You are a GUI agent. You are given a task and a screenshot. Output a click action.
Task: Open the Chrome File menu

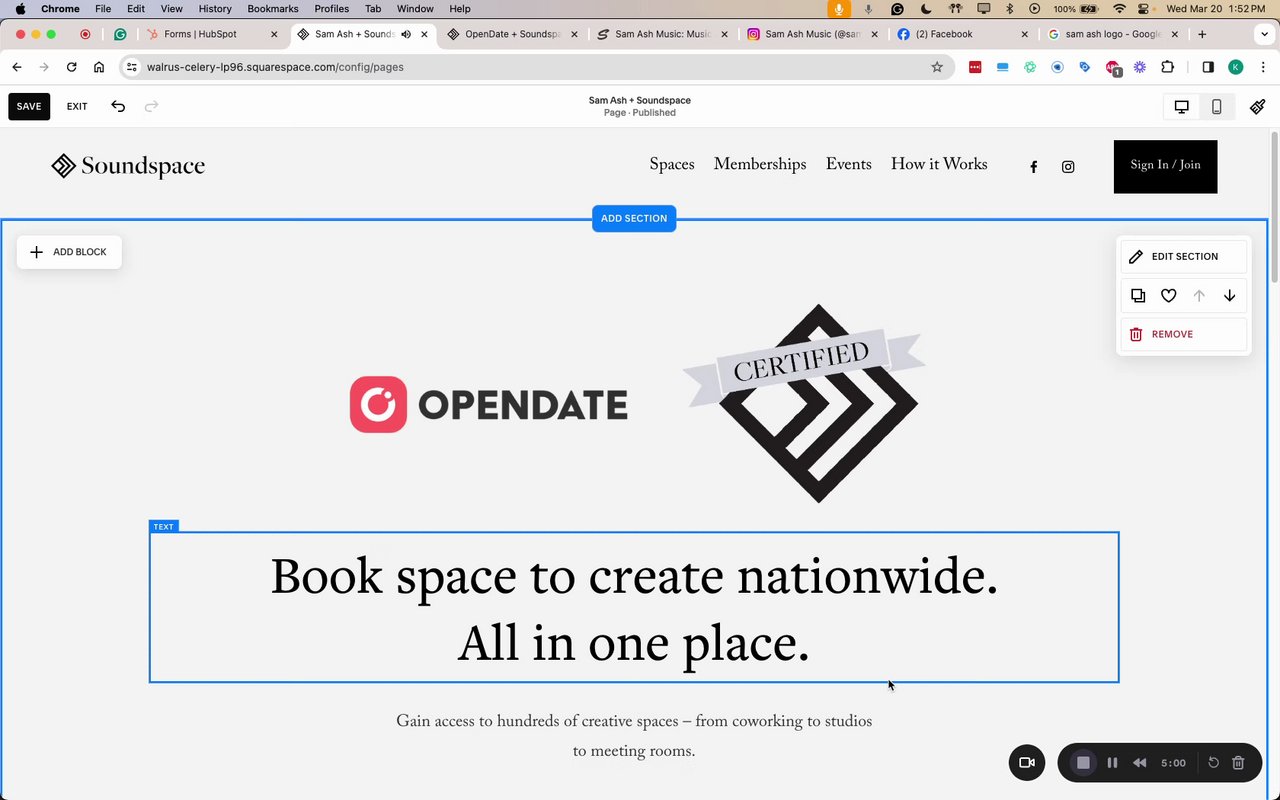[x=103, y=8]
